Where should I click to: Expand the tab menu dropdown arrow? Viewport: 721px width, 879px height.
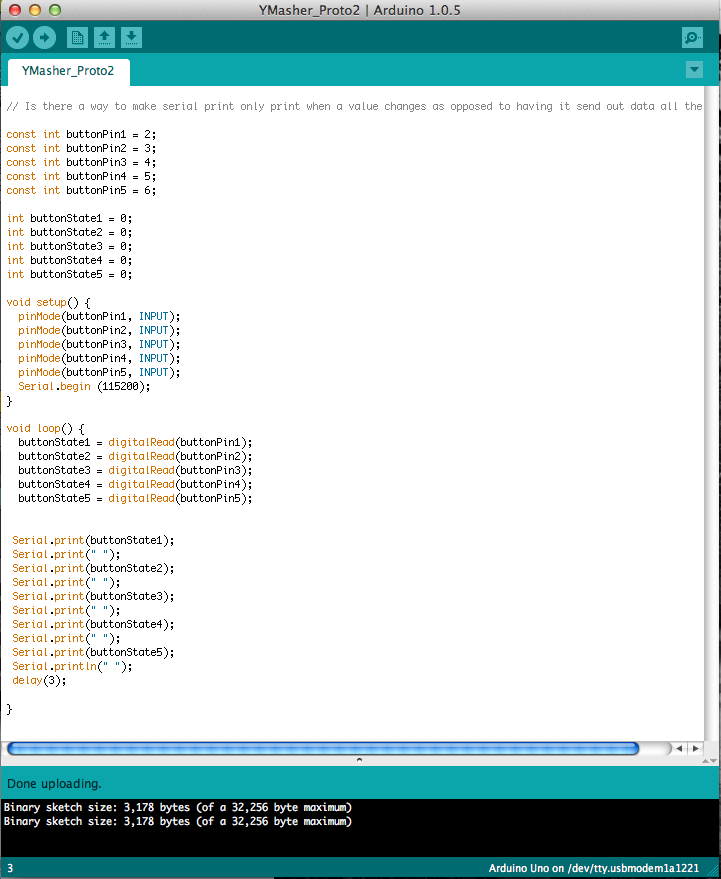695,70
